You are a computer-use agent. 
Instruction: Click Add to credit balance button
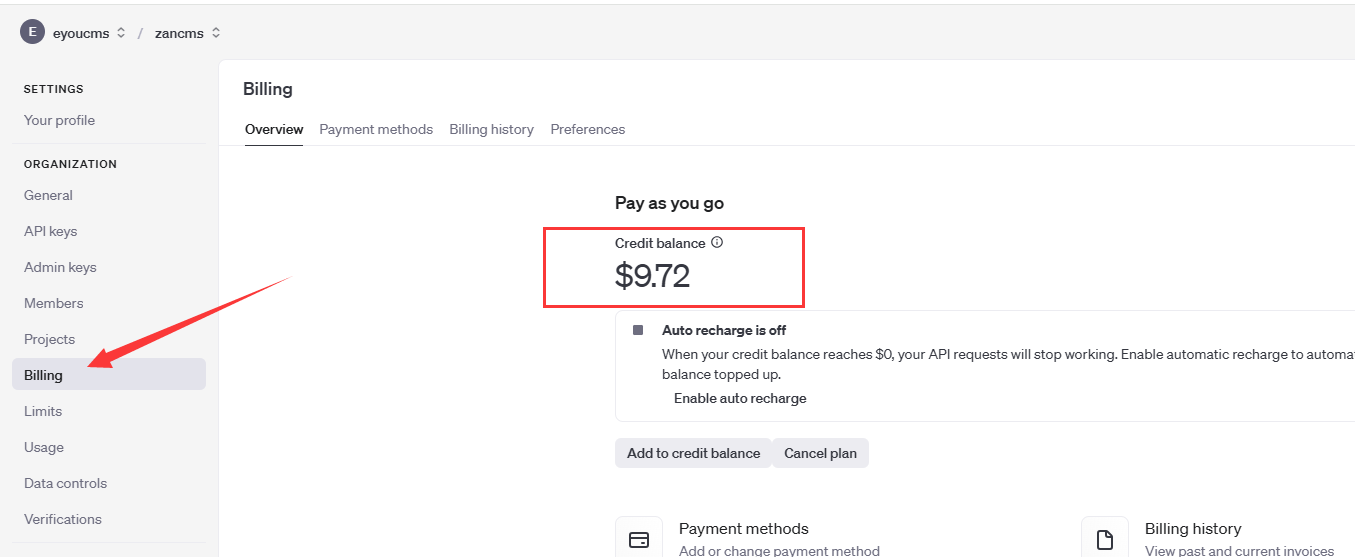coord(693,453)
